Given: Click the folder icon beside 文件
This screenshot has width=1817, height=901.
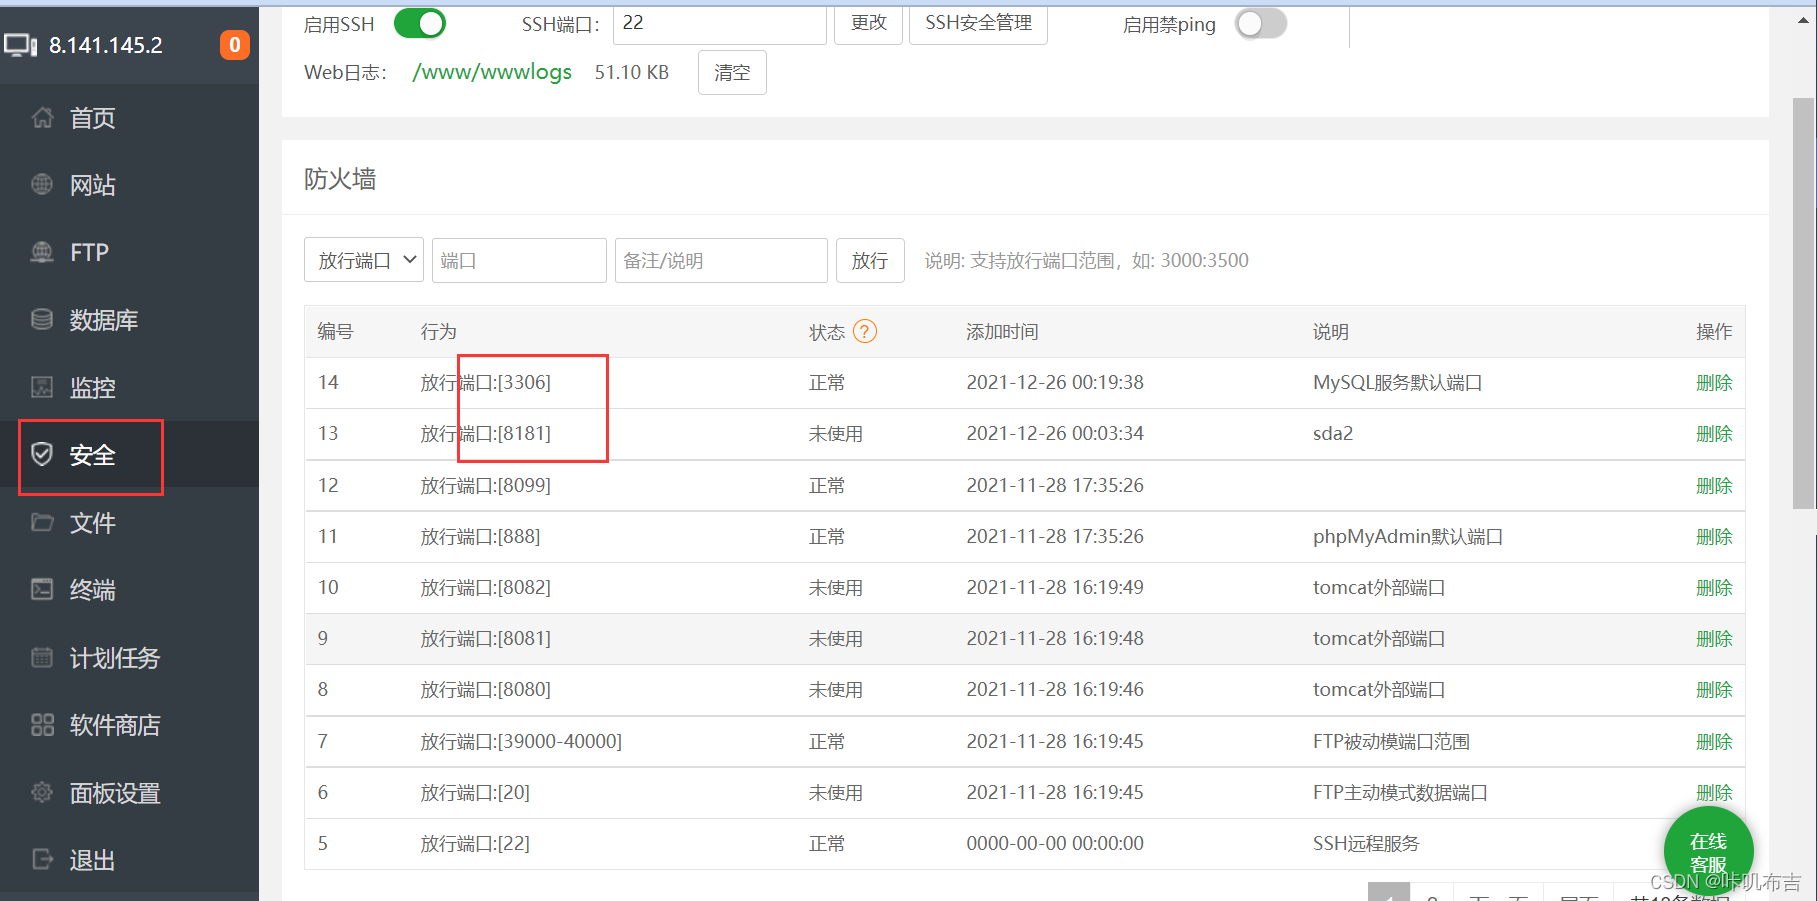Looking at the screenshot, I should click(x=42, y=522).
